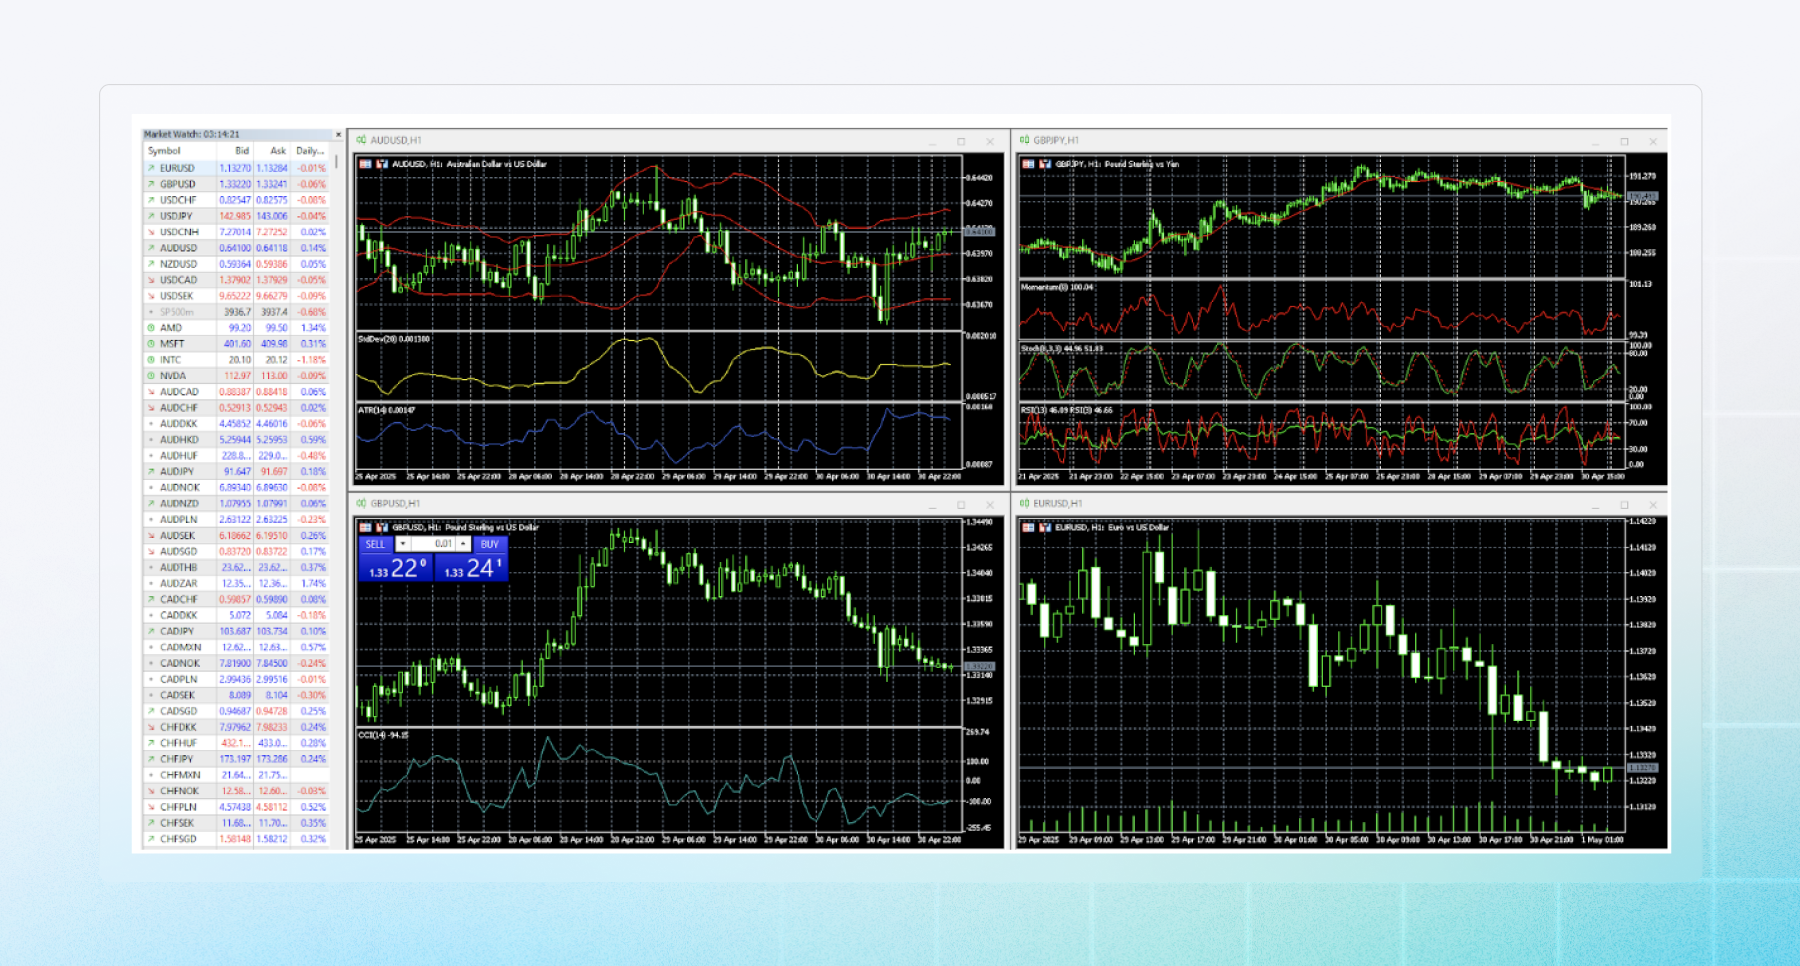Sort Market Watch by Symbol column header
This screenshot has width=1800, height=966.
[x=165, y=151]
